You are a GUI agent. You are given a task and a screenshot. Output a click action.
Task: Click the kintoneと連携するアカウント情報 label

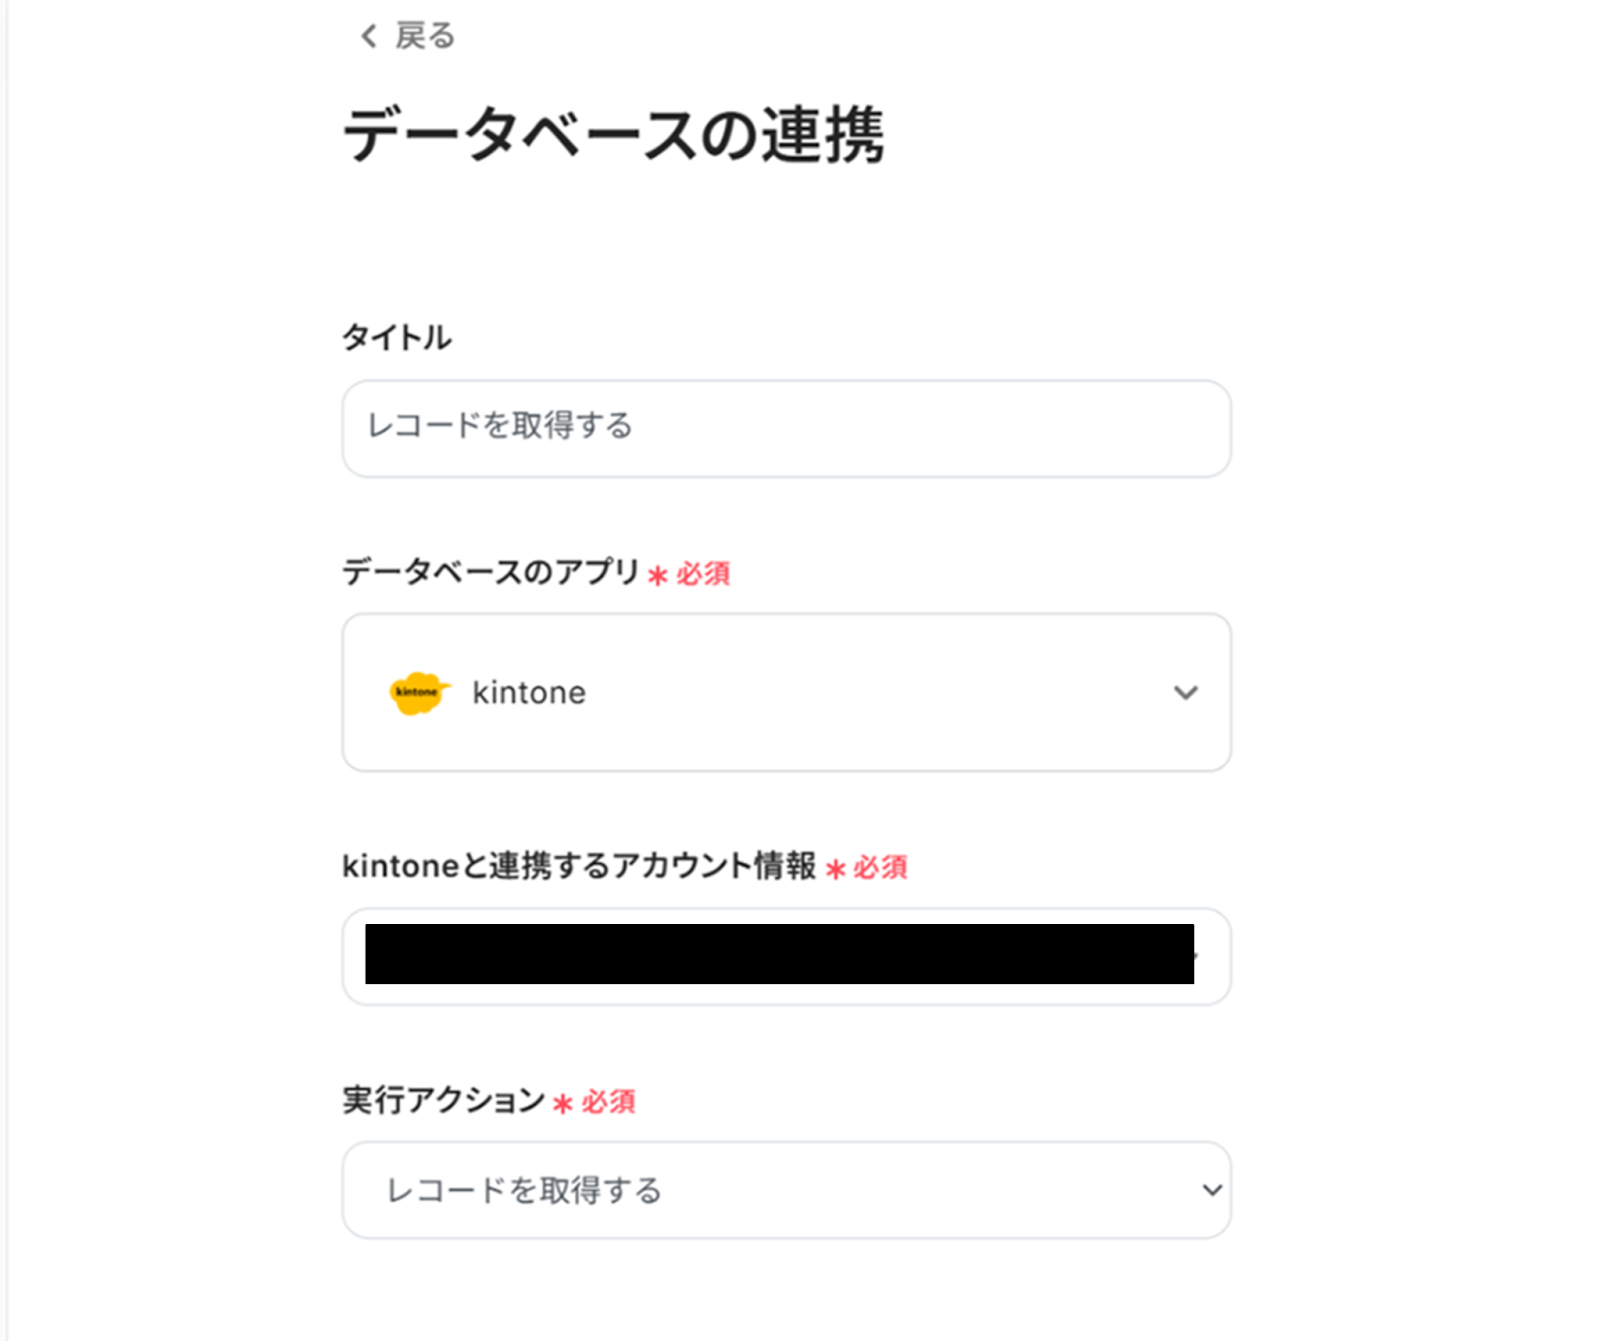pos(579,866)
